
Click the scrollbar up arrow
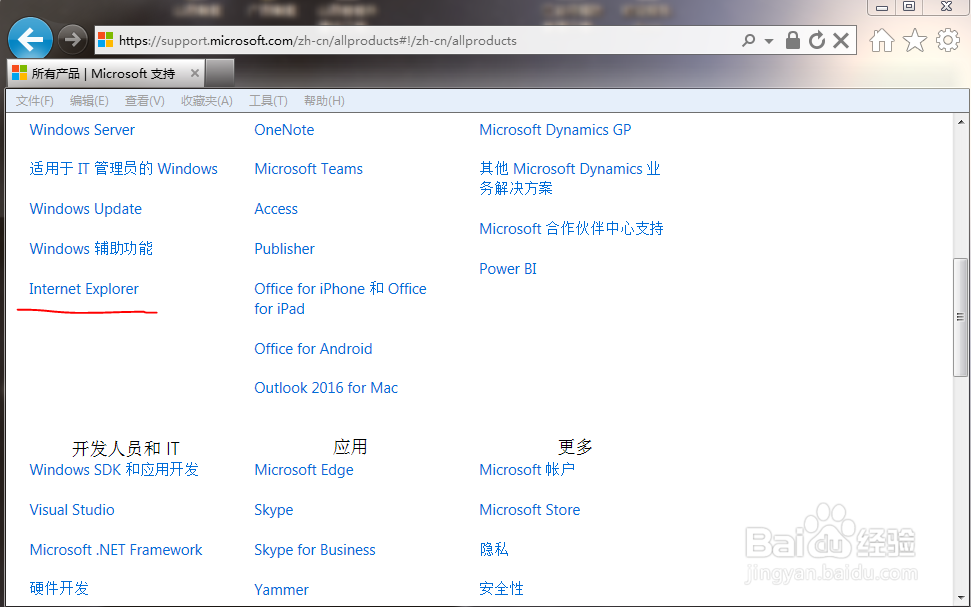(x=960, y=122)
